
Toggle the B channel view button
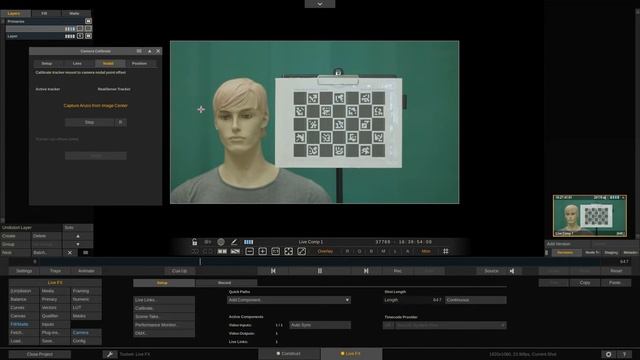[x=371, y=251]
